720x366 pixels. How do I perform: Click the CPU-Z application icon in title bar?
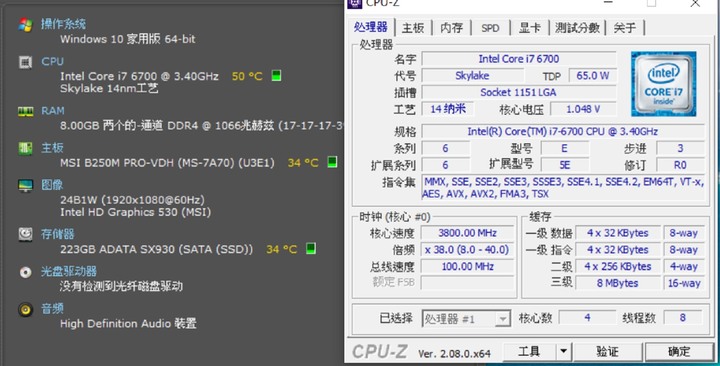[354, 3]
